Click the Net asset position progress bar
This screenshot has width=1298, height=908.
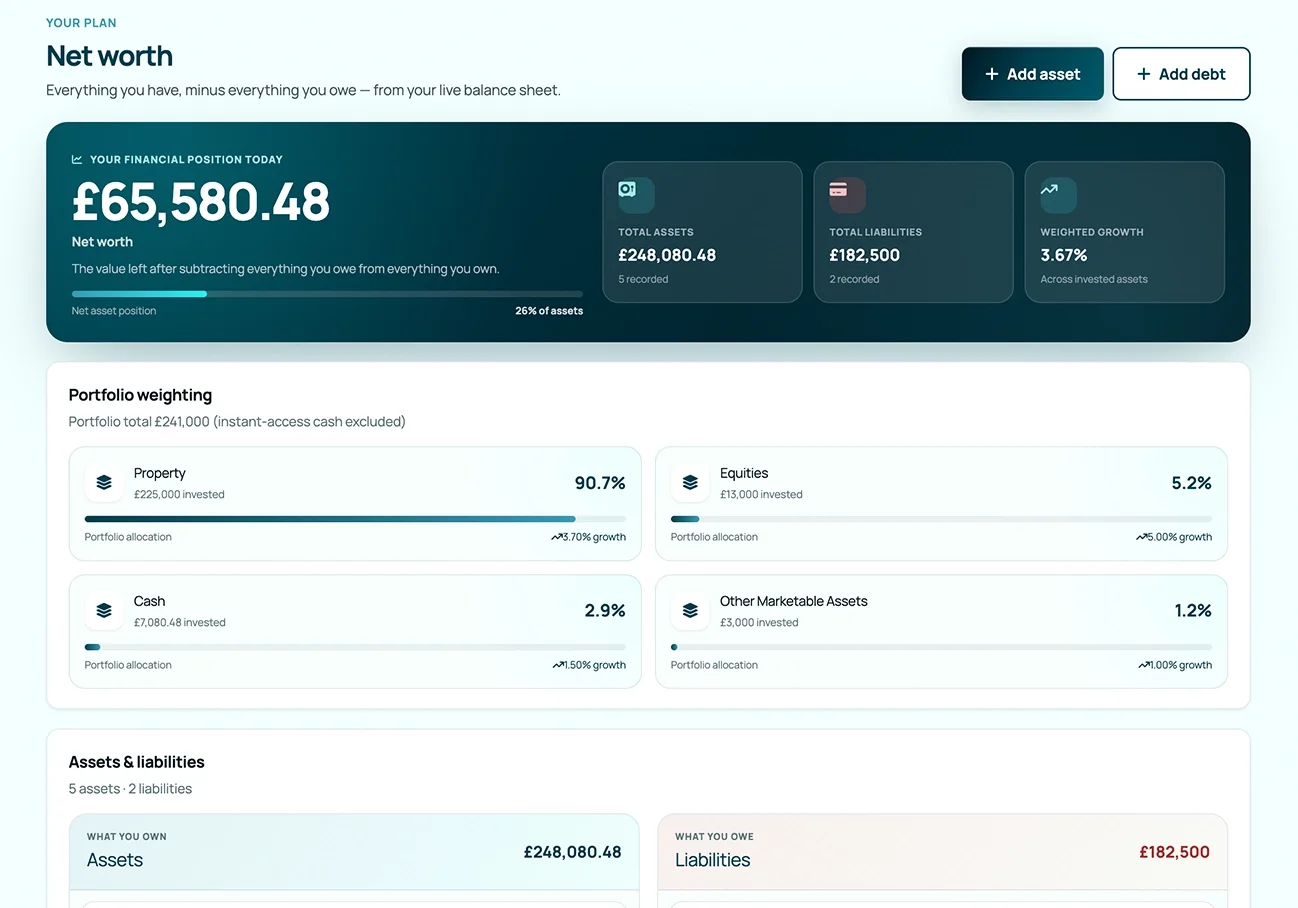327,294
